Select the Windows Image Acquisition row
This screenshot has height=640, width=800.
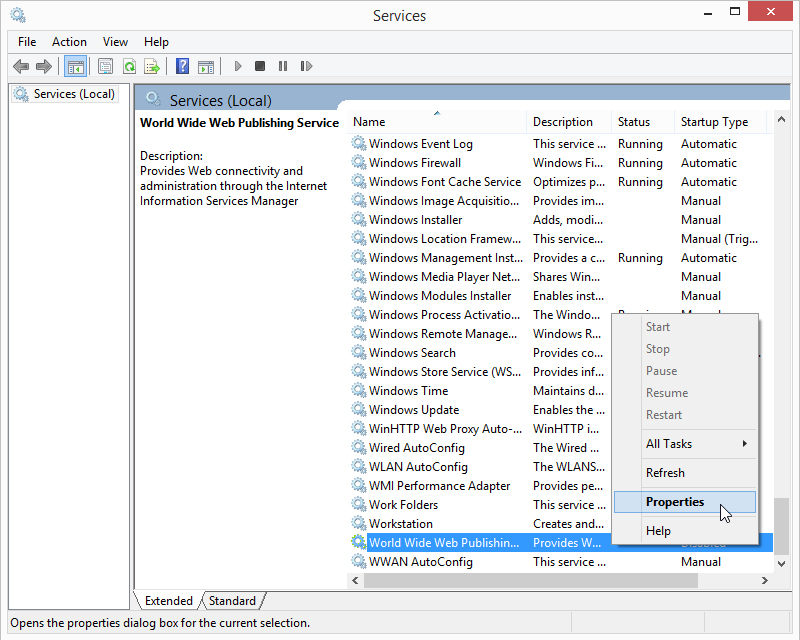(560, 201)
